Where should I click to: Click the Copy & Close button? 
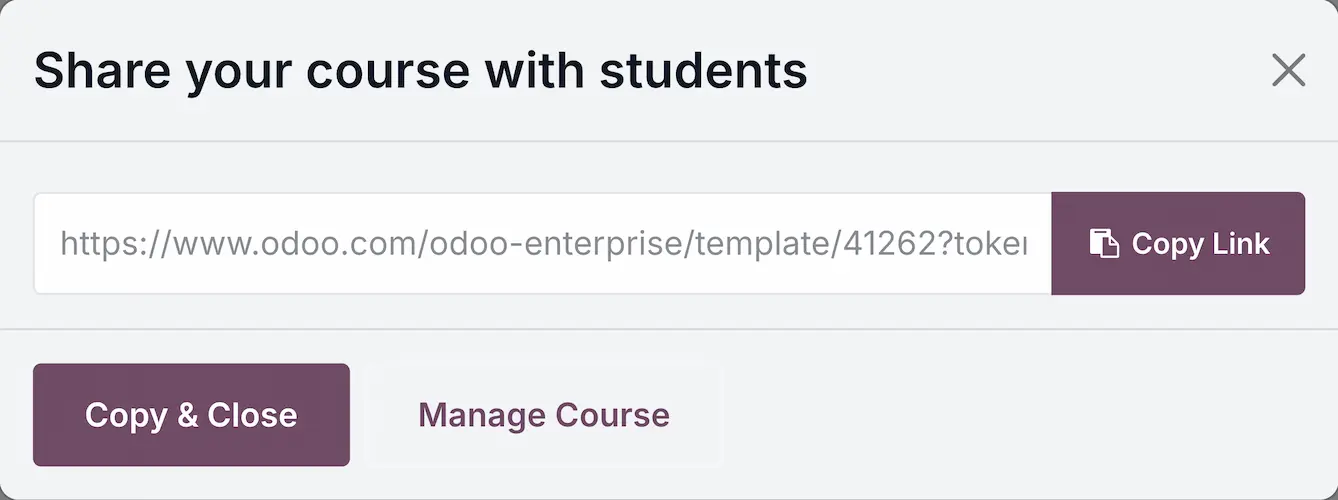(191, 415)
